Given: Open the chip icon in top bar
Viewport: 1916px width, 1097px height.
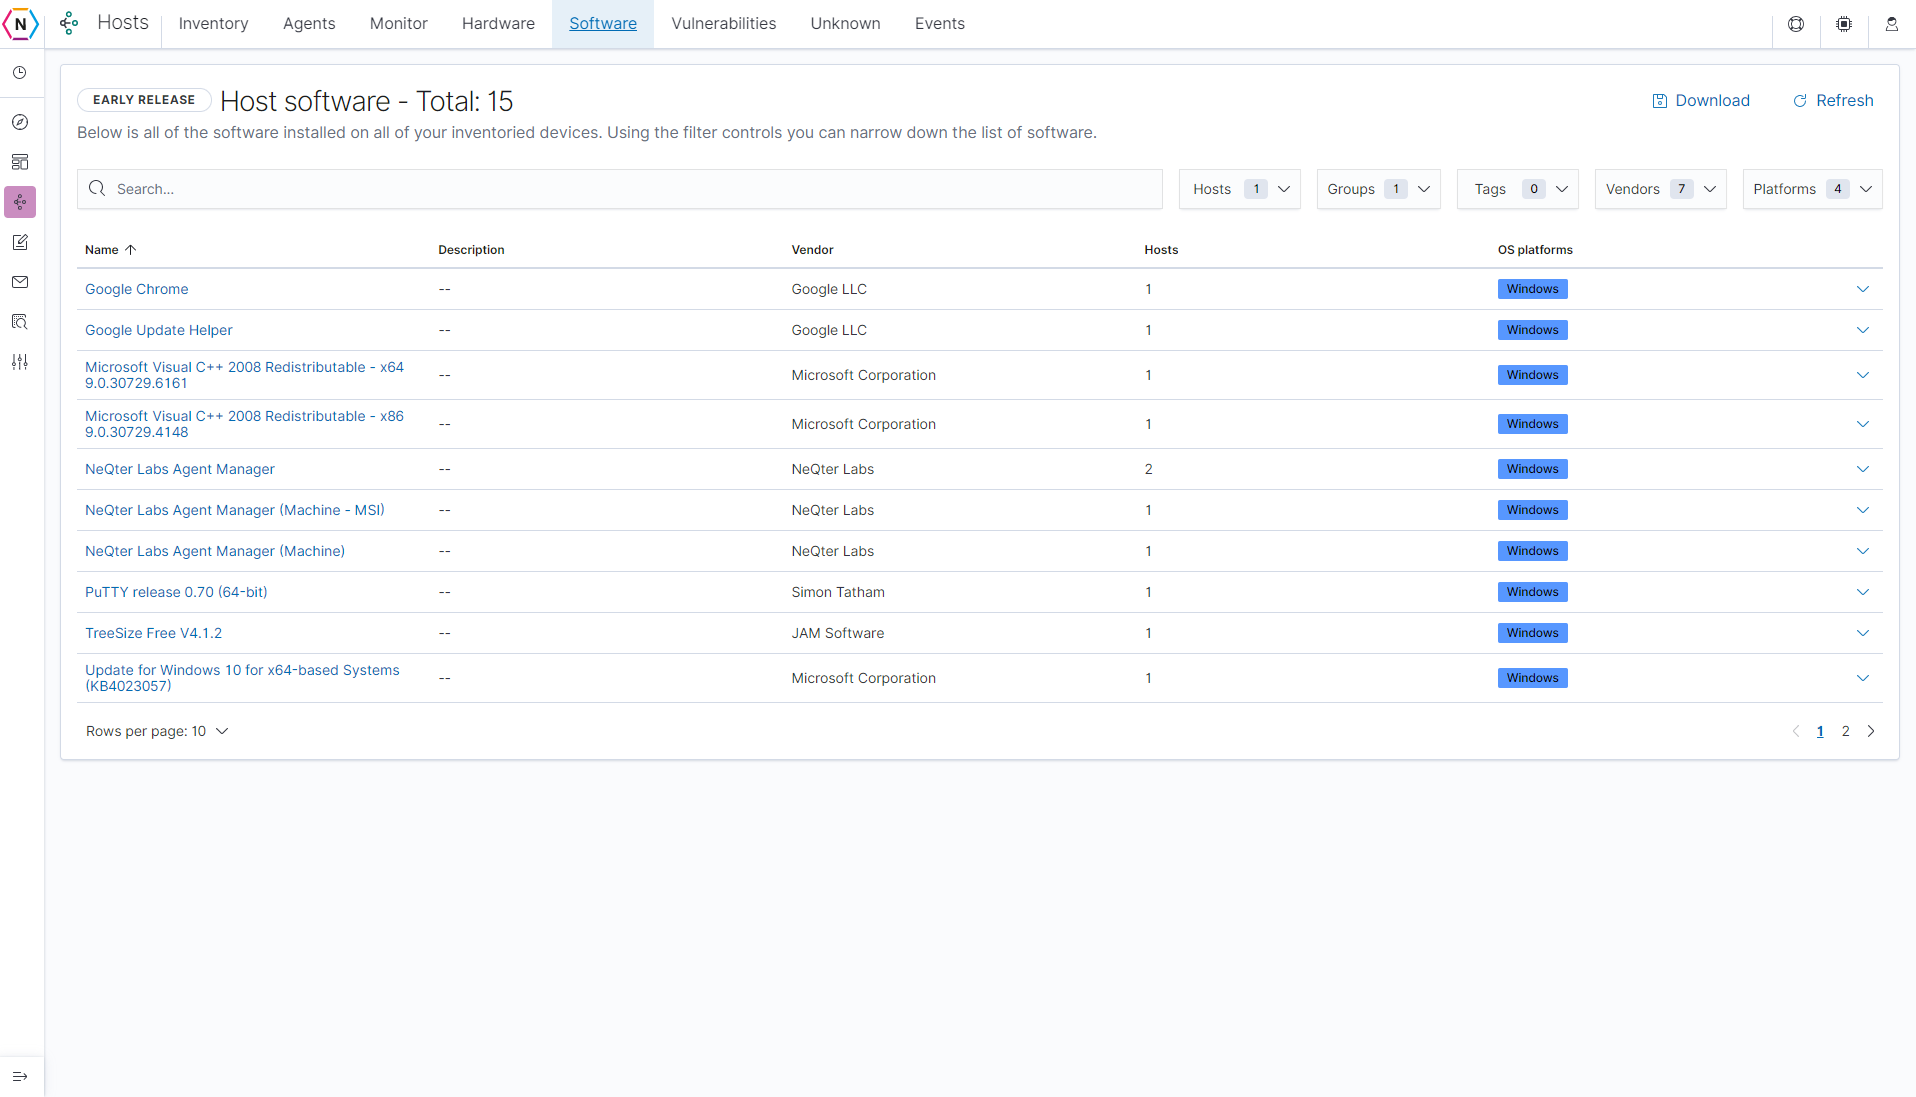Looking at the screenshot, I should 1844,24.
